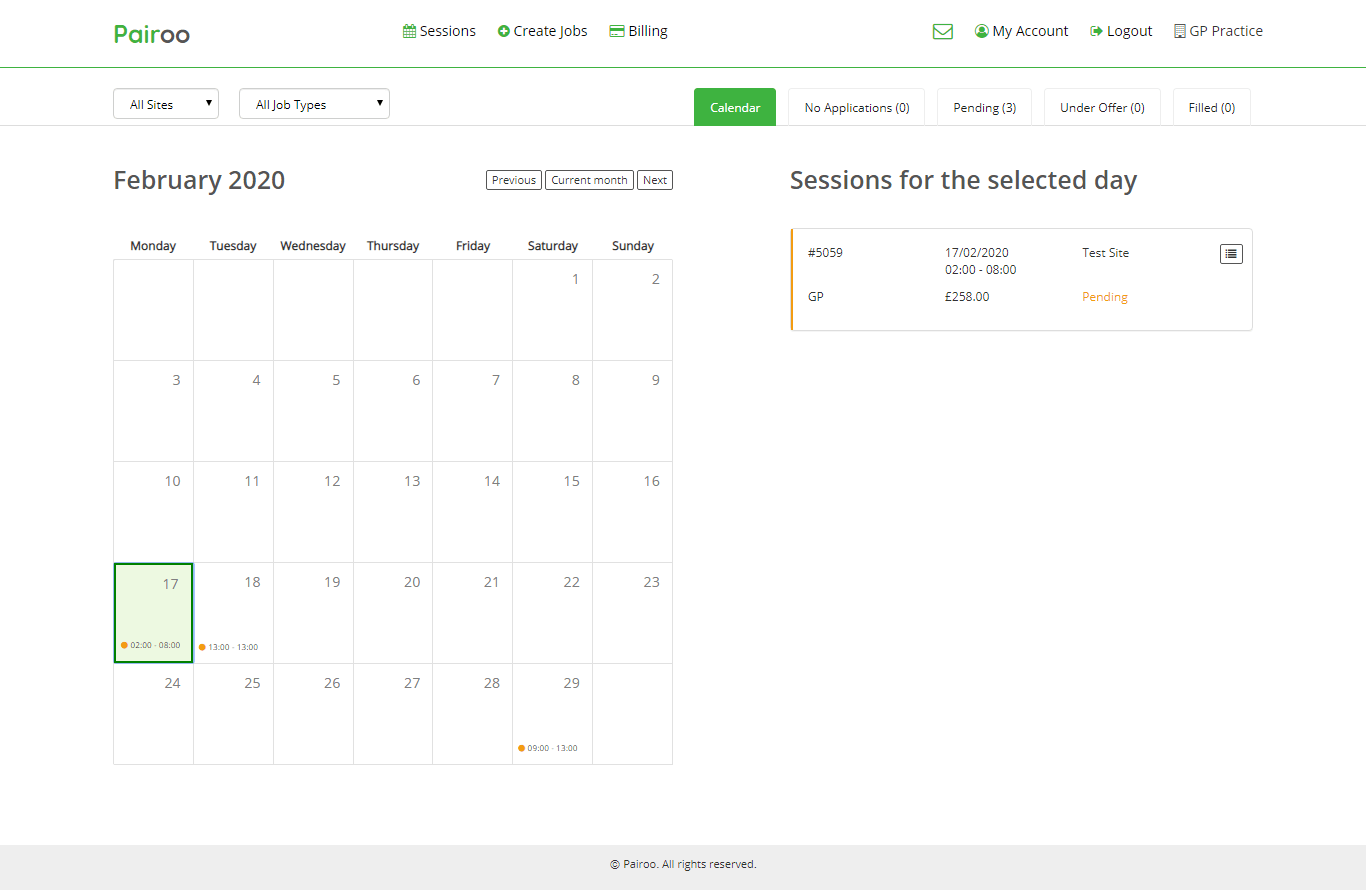Click the Logout arrow icon
Viewport: 1366px width, 890px height.
point(1096,32)
